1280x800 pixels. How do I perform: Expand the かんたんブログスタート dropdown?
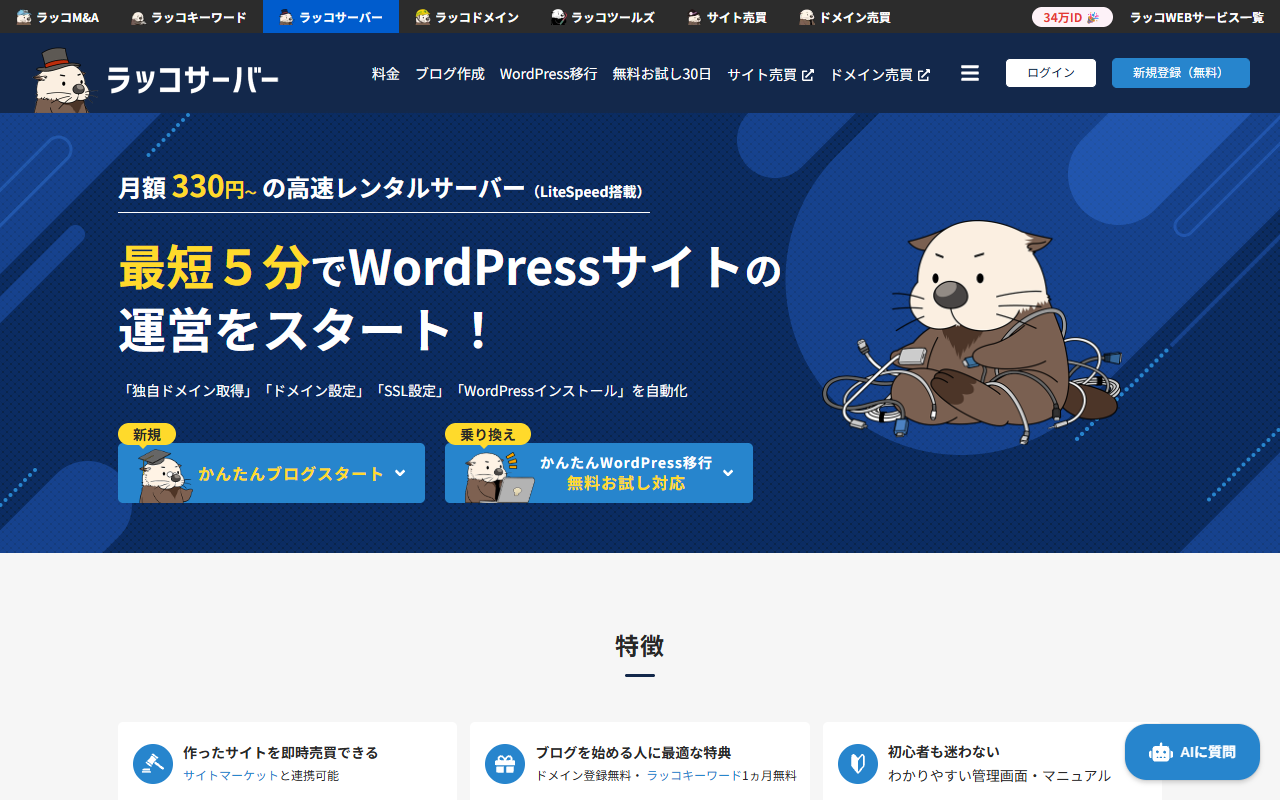point(400,472)
